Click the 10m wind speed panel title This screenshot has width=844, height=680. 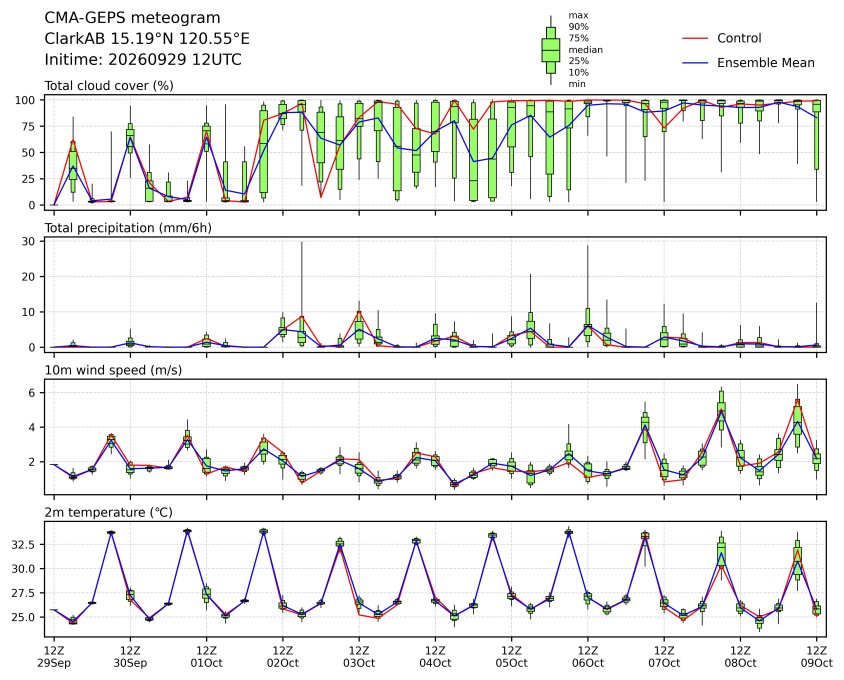113,370
